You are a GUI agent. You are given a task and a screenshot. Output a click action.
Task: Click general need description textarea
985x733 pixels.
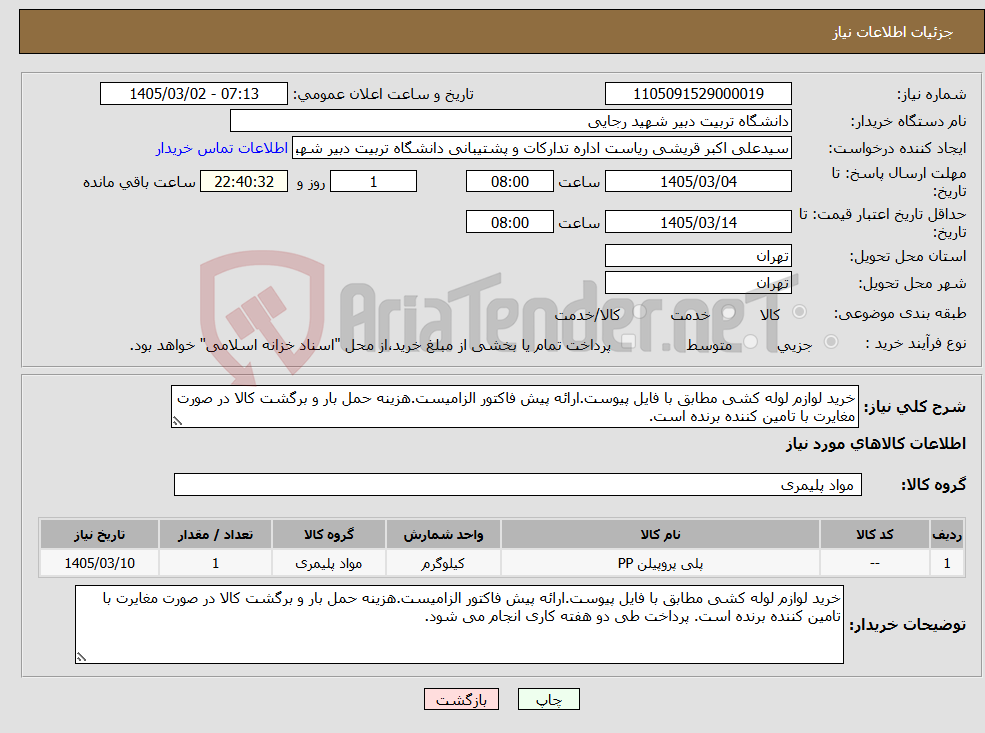coord(514,407)
